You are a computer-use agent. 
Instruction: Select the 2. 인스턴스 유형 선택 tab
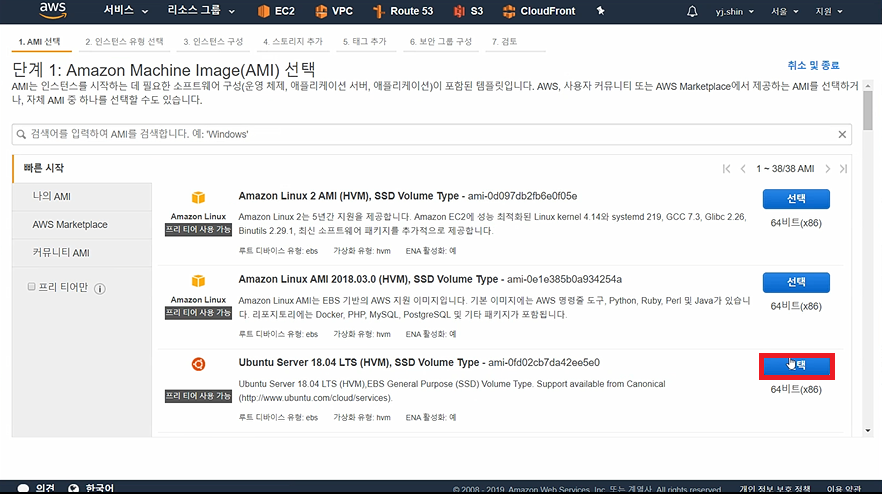(124, 42)
